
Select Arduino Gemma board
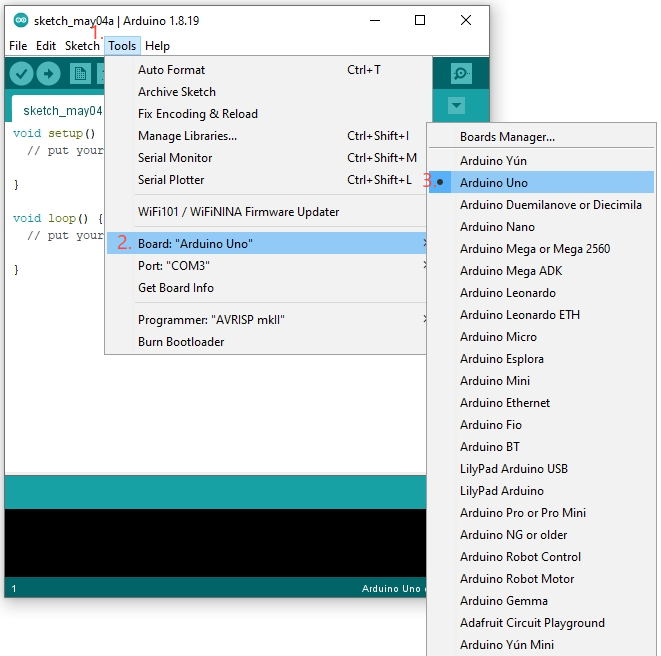[541, 600]
